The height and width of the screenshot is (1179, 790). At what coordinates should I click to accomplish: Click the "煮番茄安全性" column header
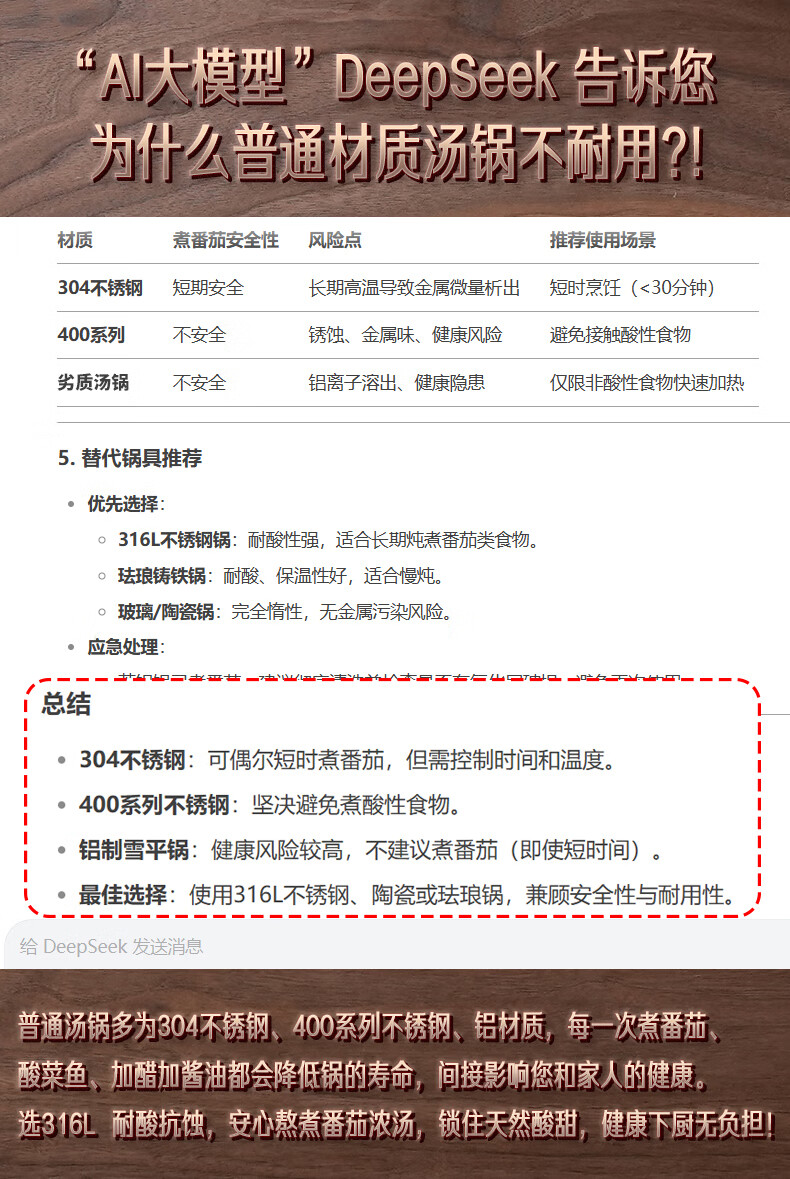tap(225, 241)
